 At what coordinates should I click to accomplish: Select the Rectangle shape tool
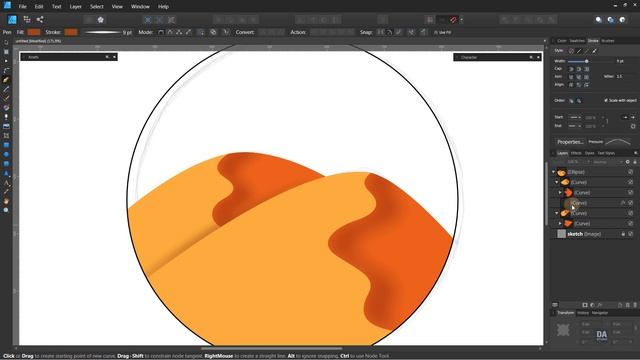(x=6, y=145)
